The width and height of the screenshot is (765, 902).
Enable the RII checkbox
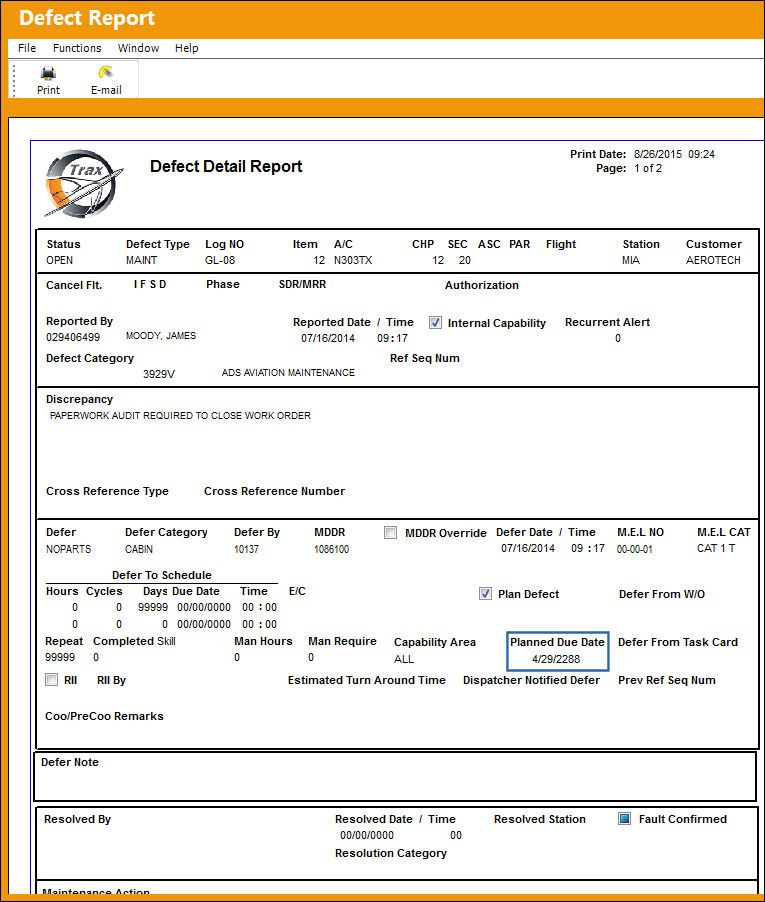tap(52, 680)
